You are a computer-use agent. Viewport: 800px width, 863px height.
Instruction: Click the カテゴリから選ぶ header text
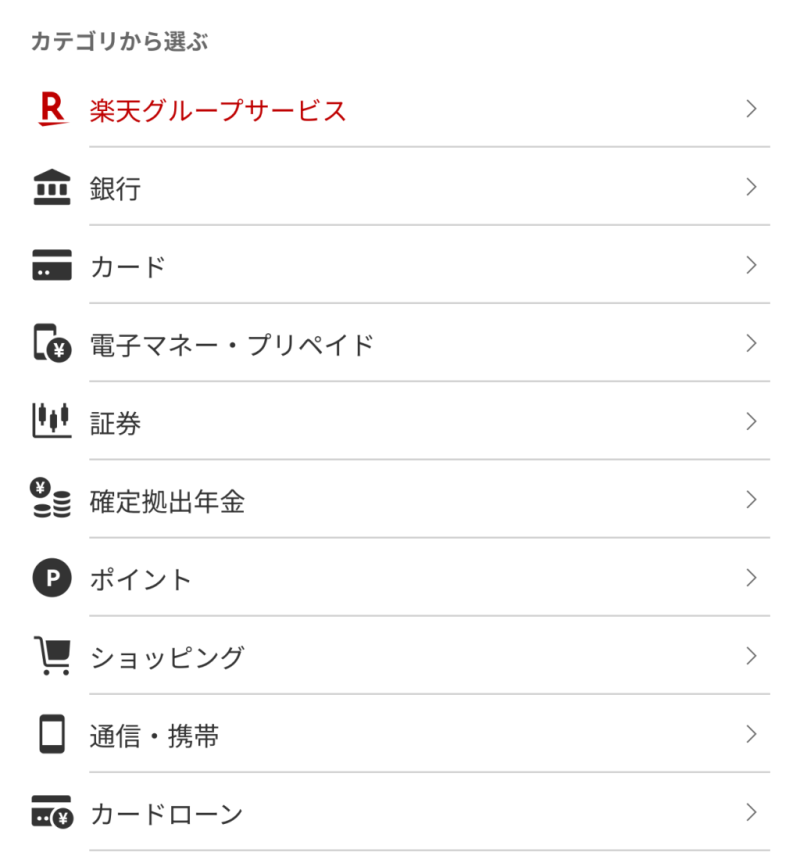[119, 42]
